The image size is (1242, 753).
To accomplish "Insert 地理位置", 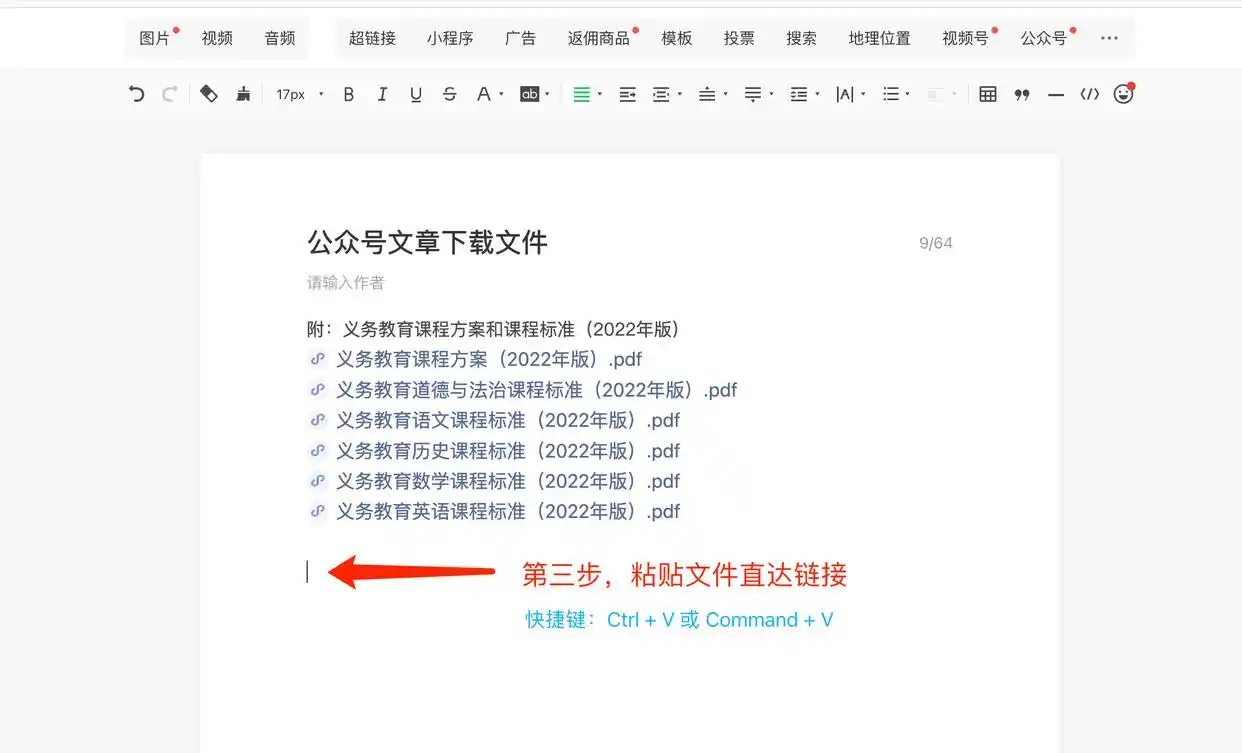I will point(879,38).
